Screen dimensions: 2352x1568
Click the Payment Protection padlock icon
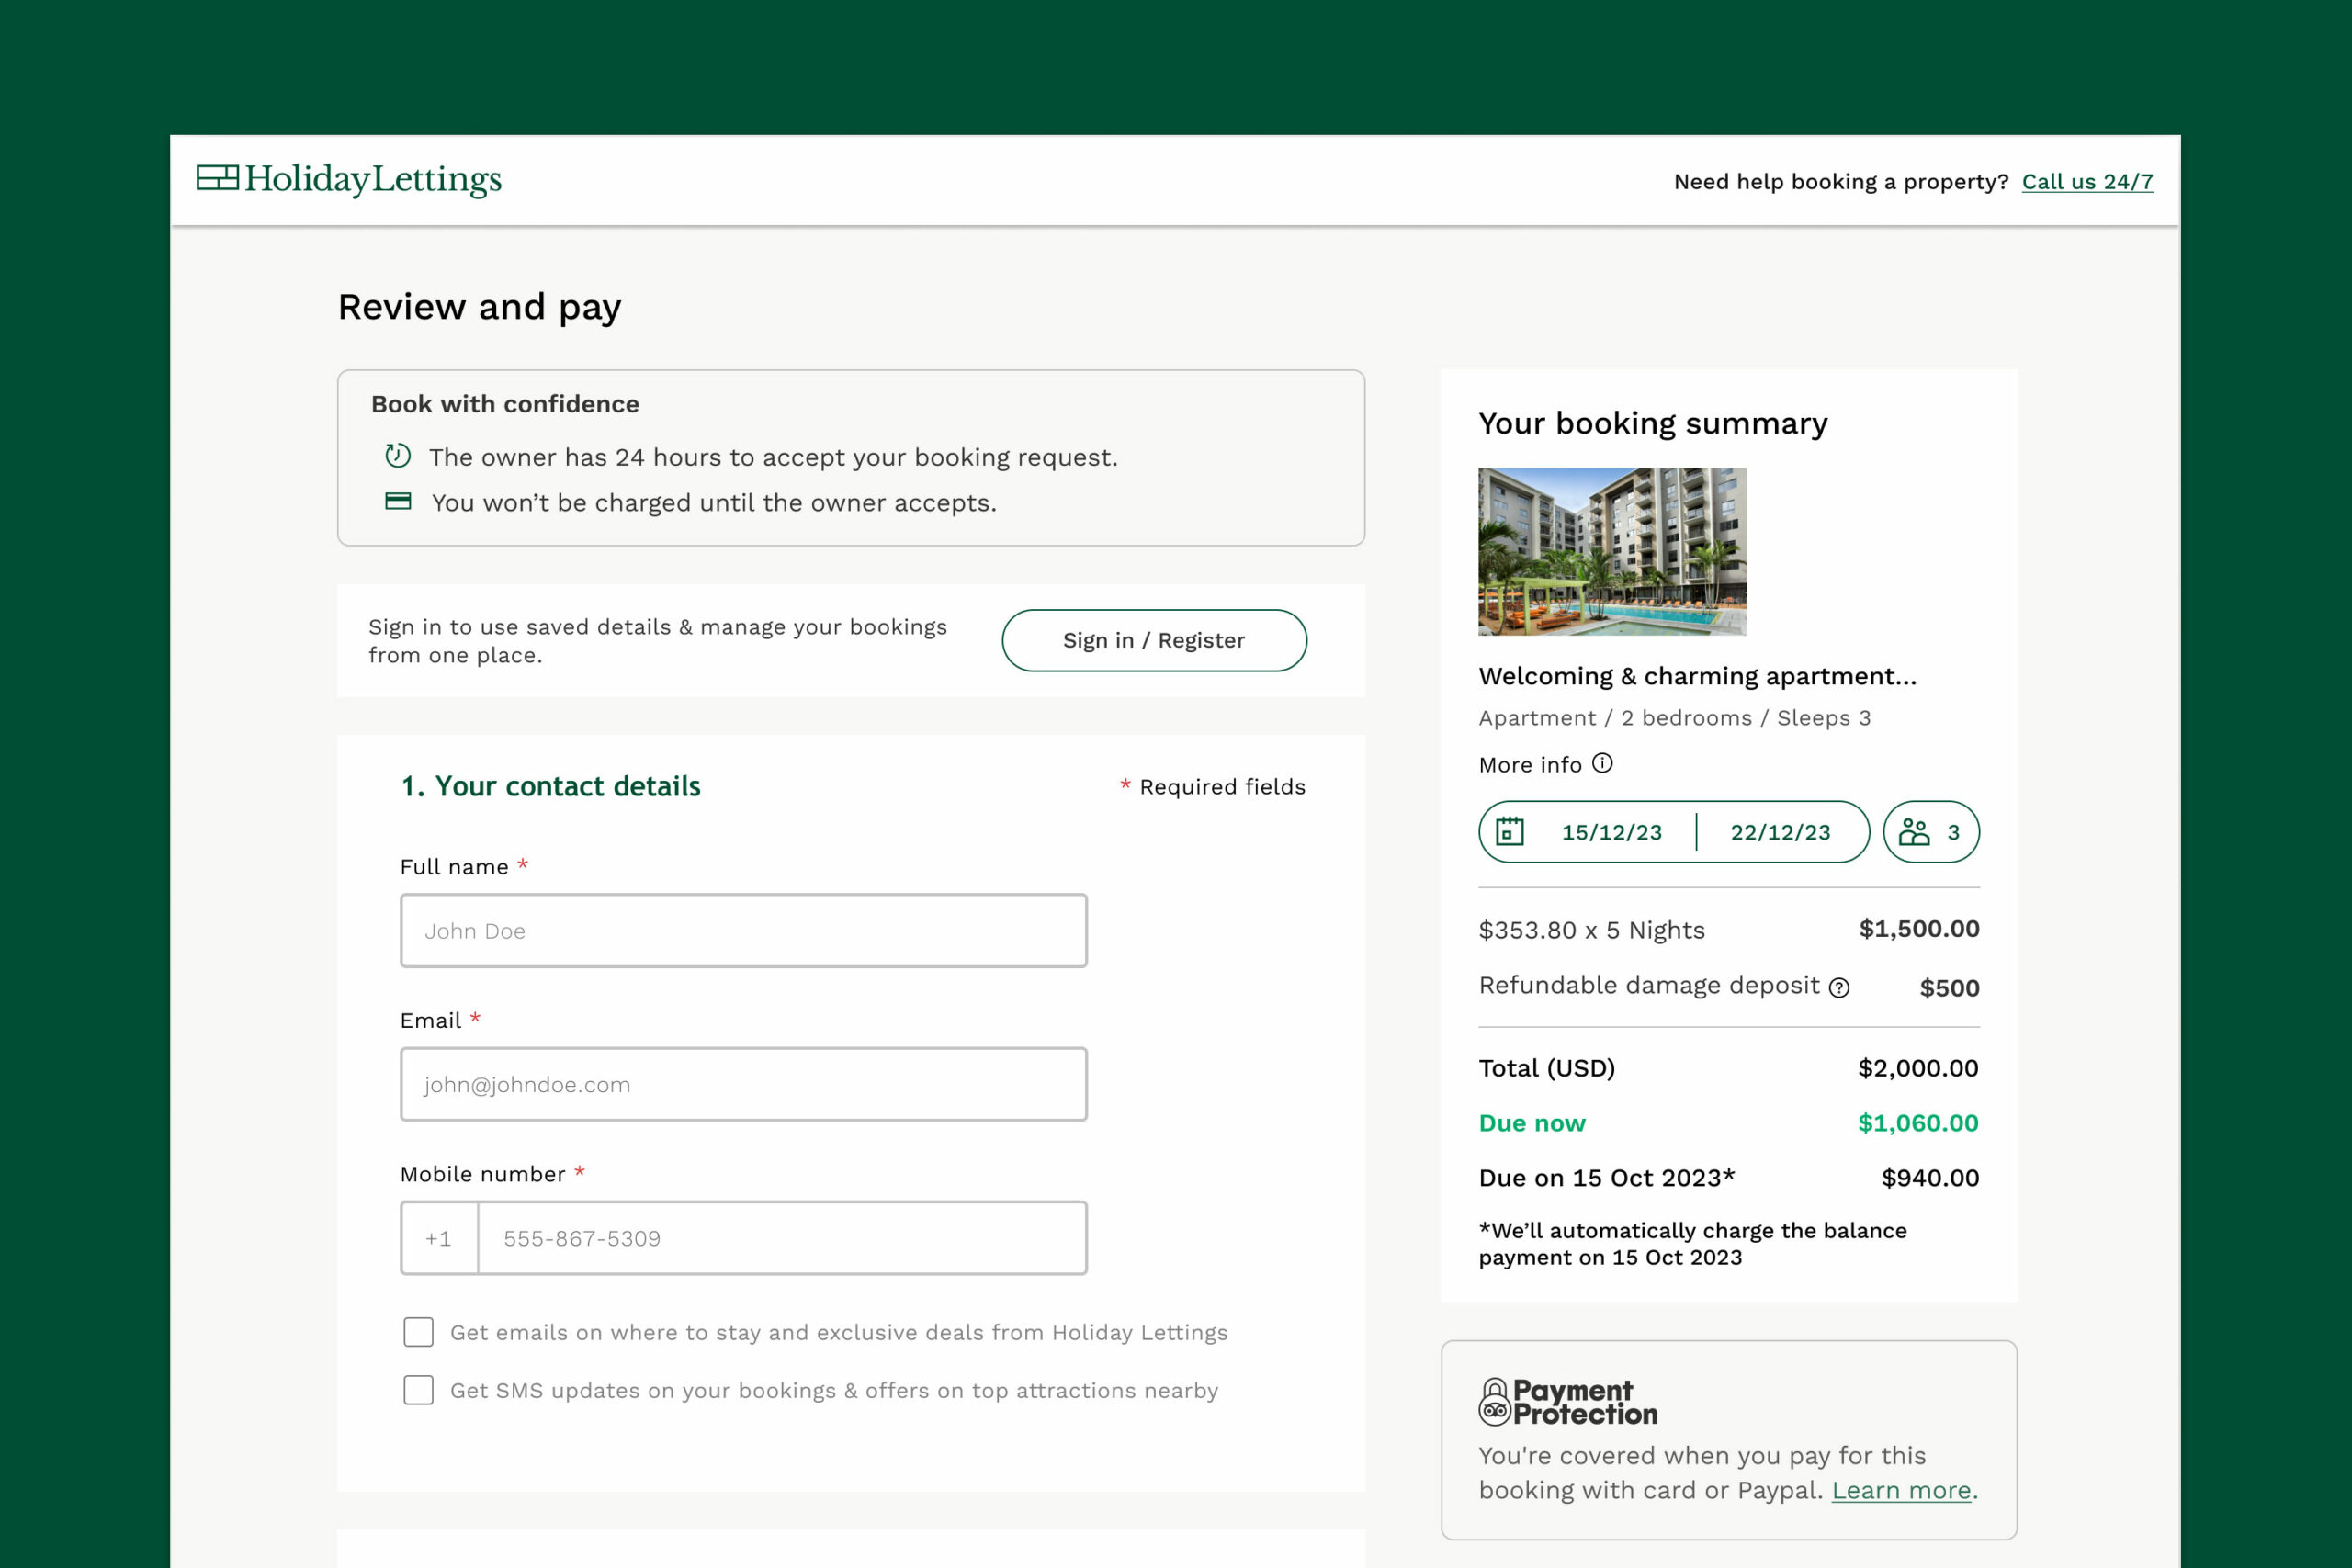(1494, 1402)
